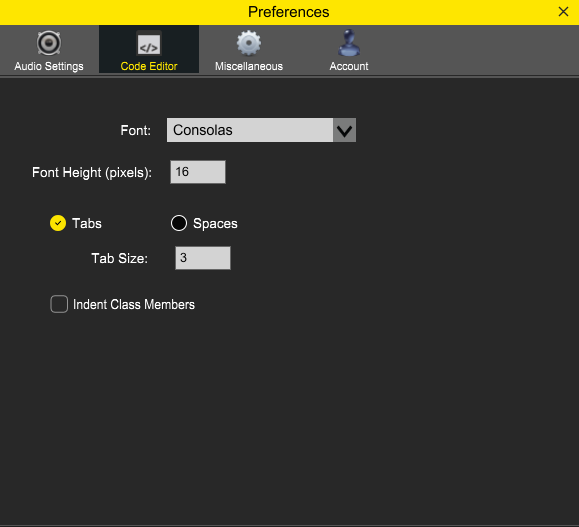The width and height of the screenshot is (579, 527).
Task: Click the Preferences title bar
Action: coord(290,12)
